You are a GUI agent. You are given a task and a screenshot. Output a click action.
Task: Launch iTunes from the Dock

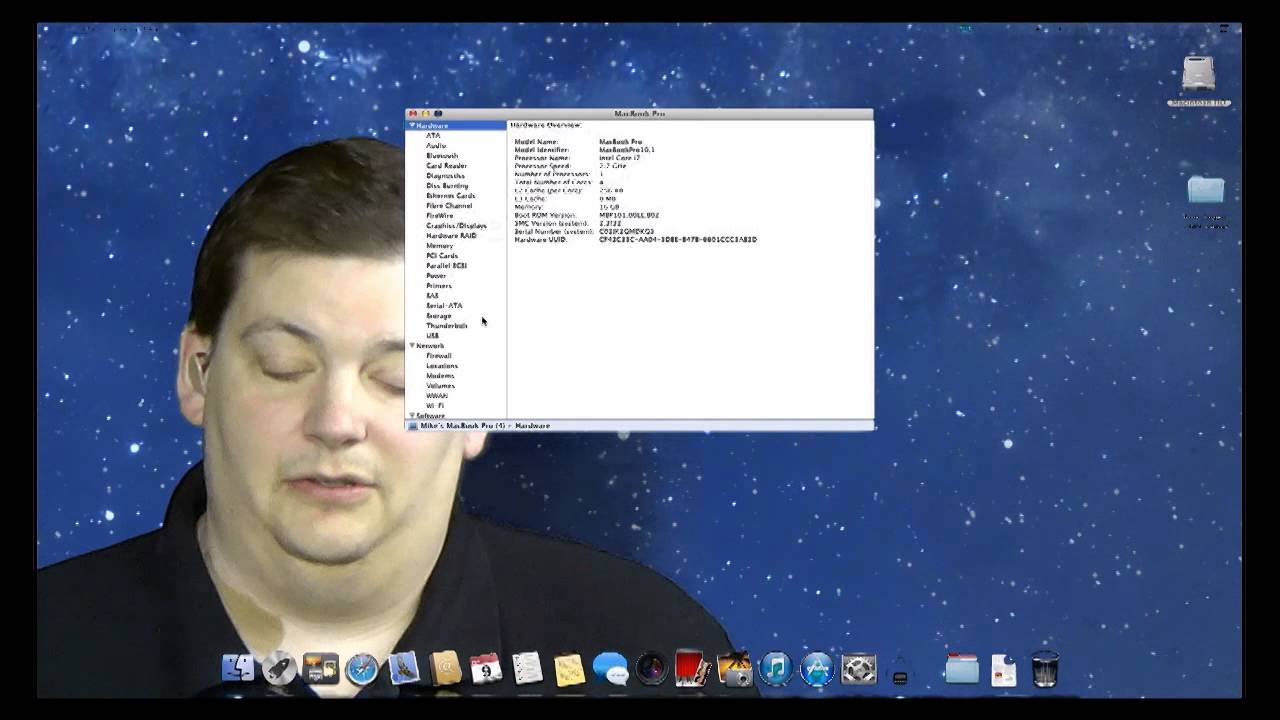click(775, 667)
